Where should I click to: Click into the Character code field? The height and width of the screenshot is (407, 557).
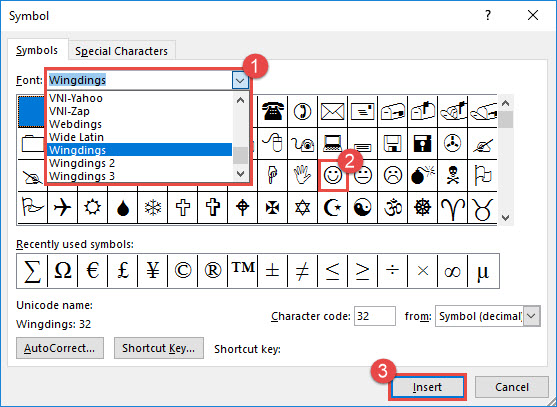(374, 316)
